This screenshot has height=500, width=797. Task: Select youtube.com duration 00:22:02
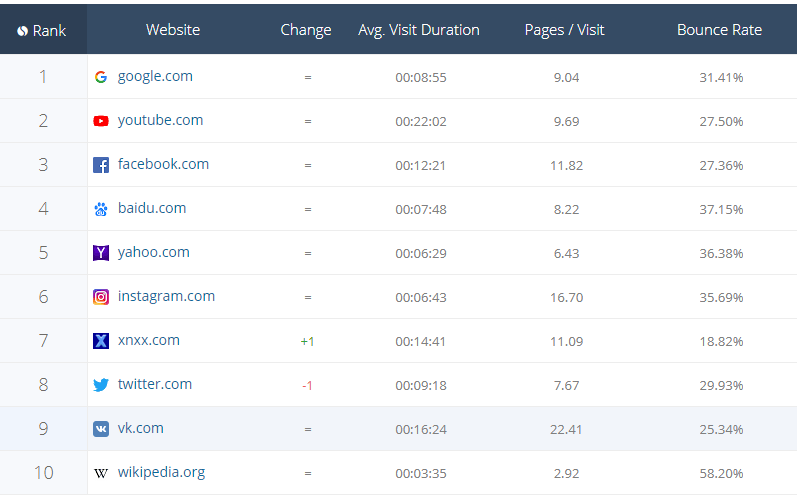coord(421,122)
